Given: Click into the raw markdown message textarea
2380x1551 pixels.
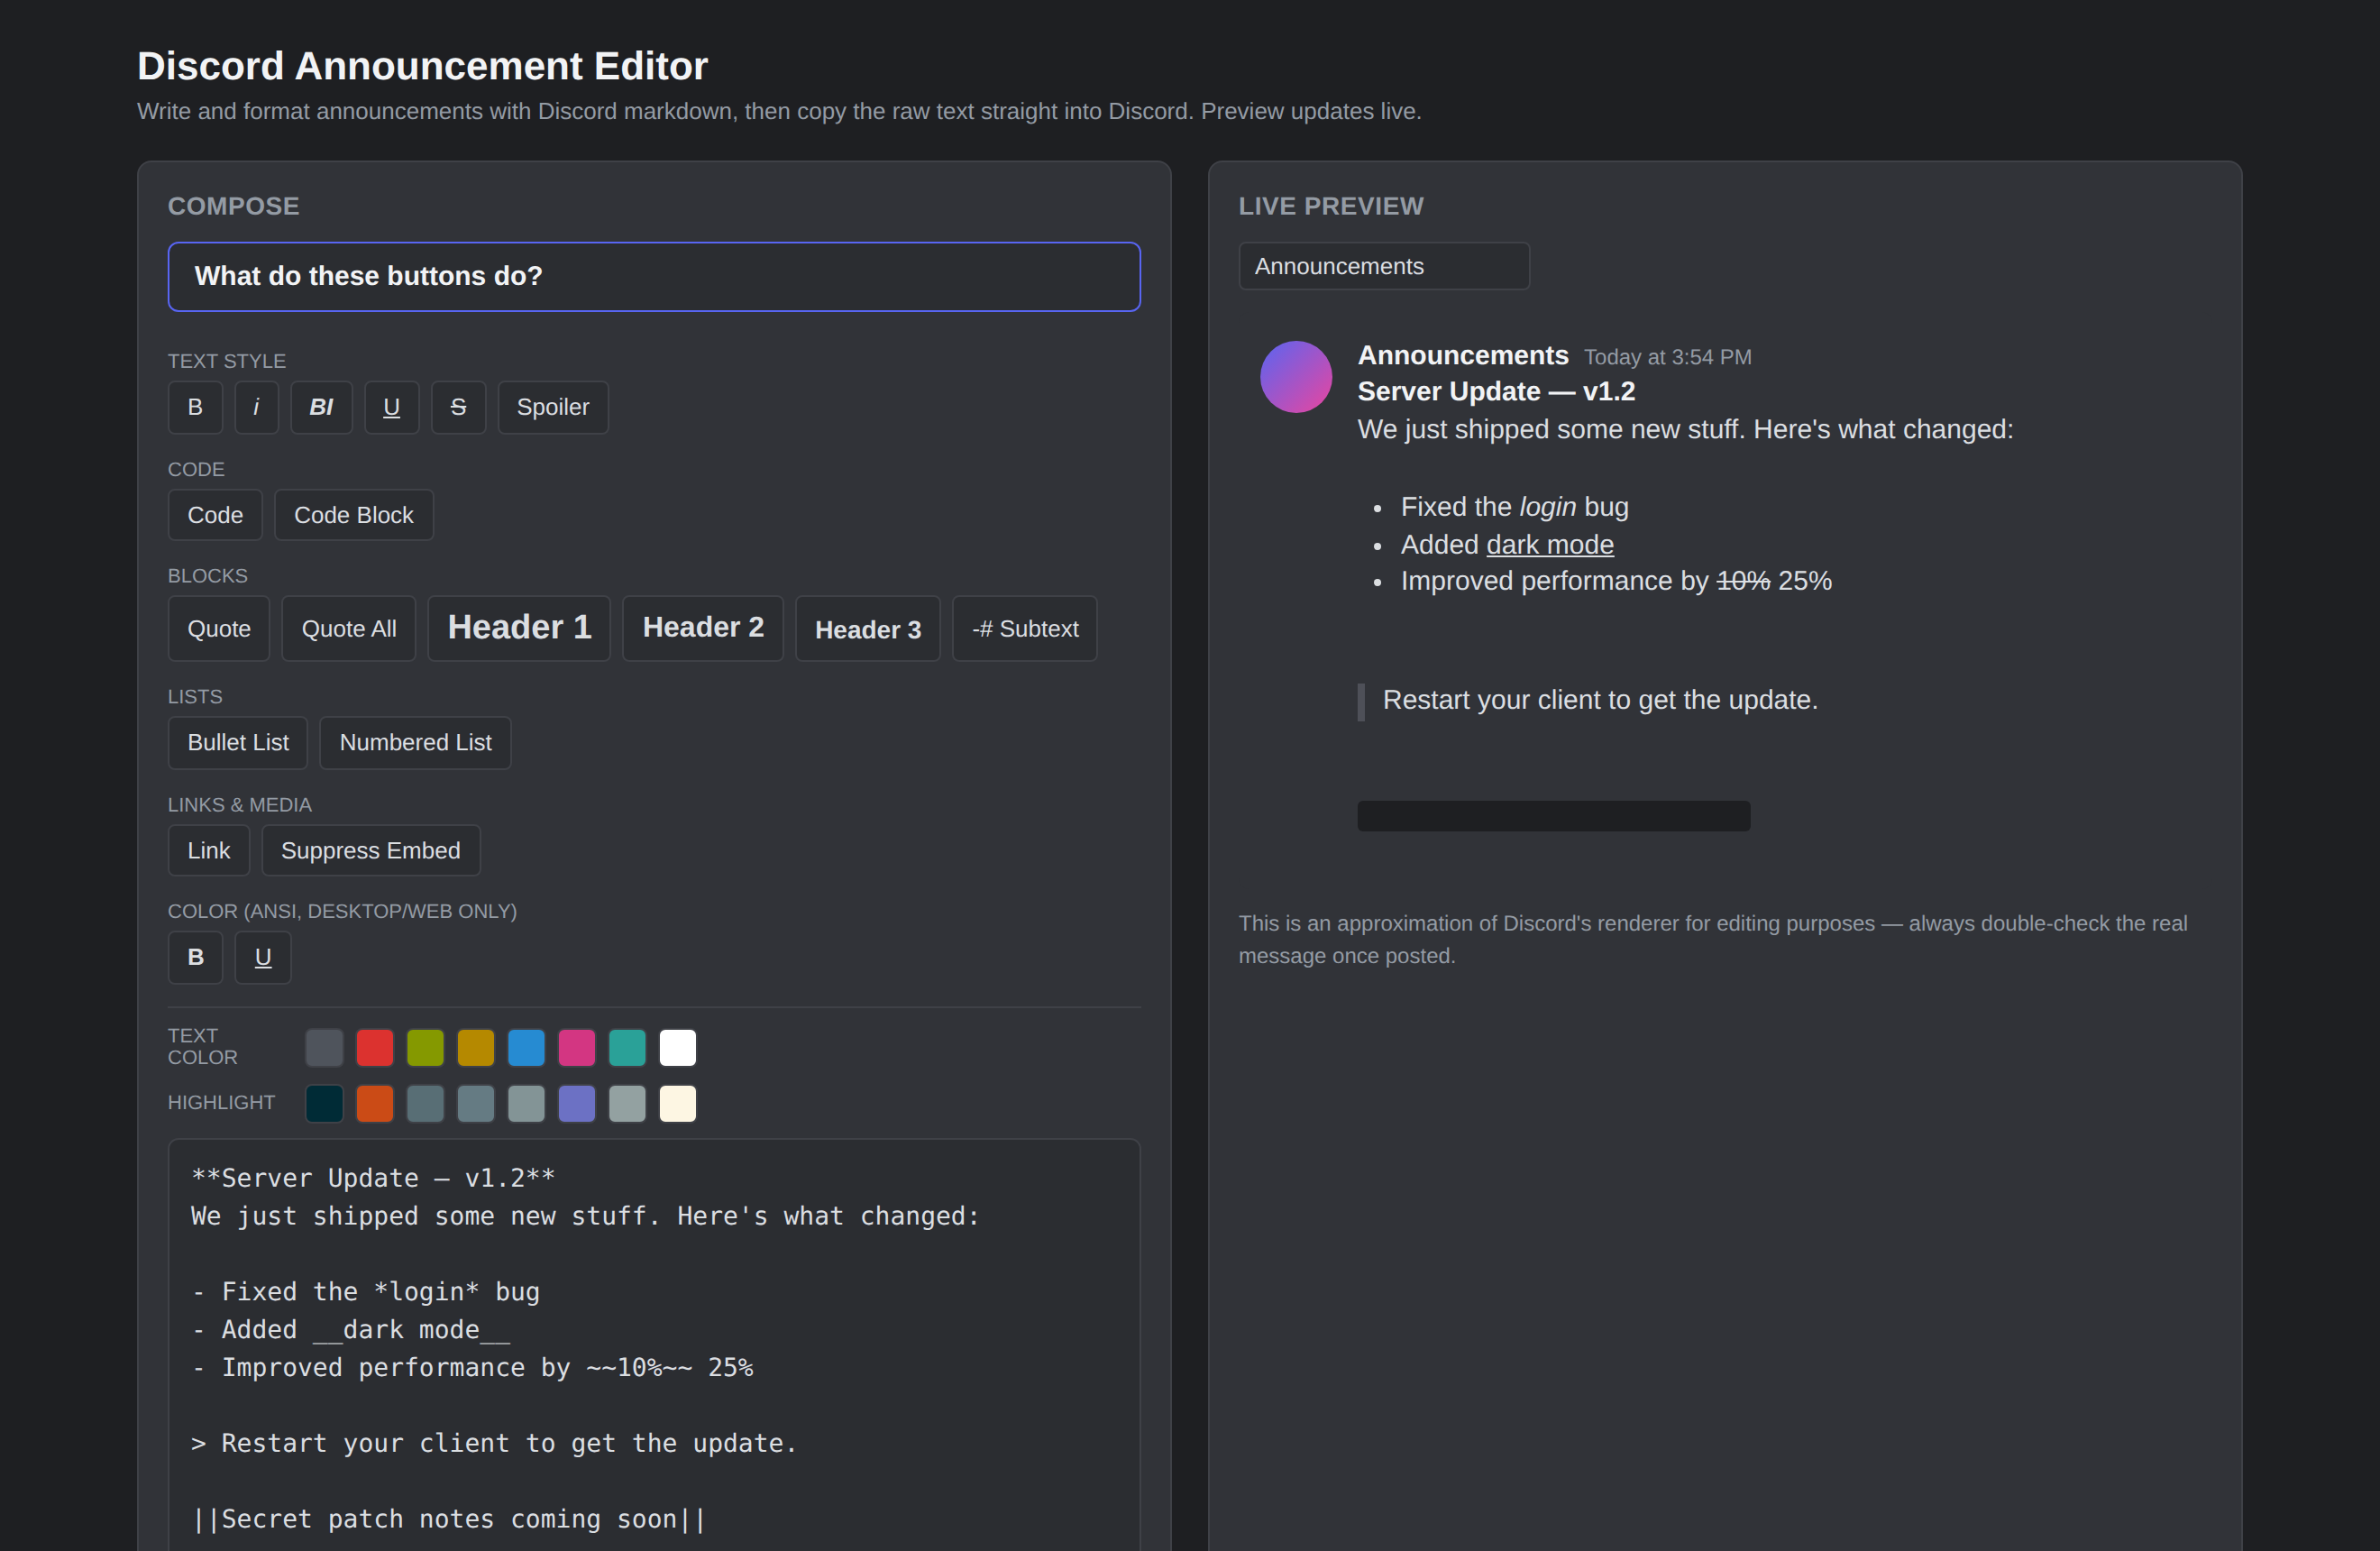Looking at the screenshot, I should pos(654,1345).
